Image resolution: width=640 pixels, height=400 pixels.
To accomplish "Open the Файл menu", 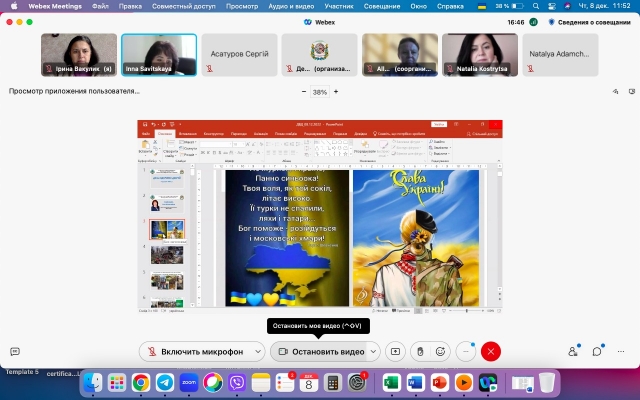I will (100, 6).
